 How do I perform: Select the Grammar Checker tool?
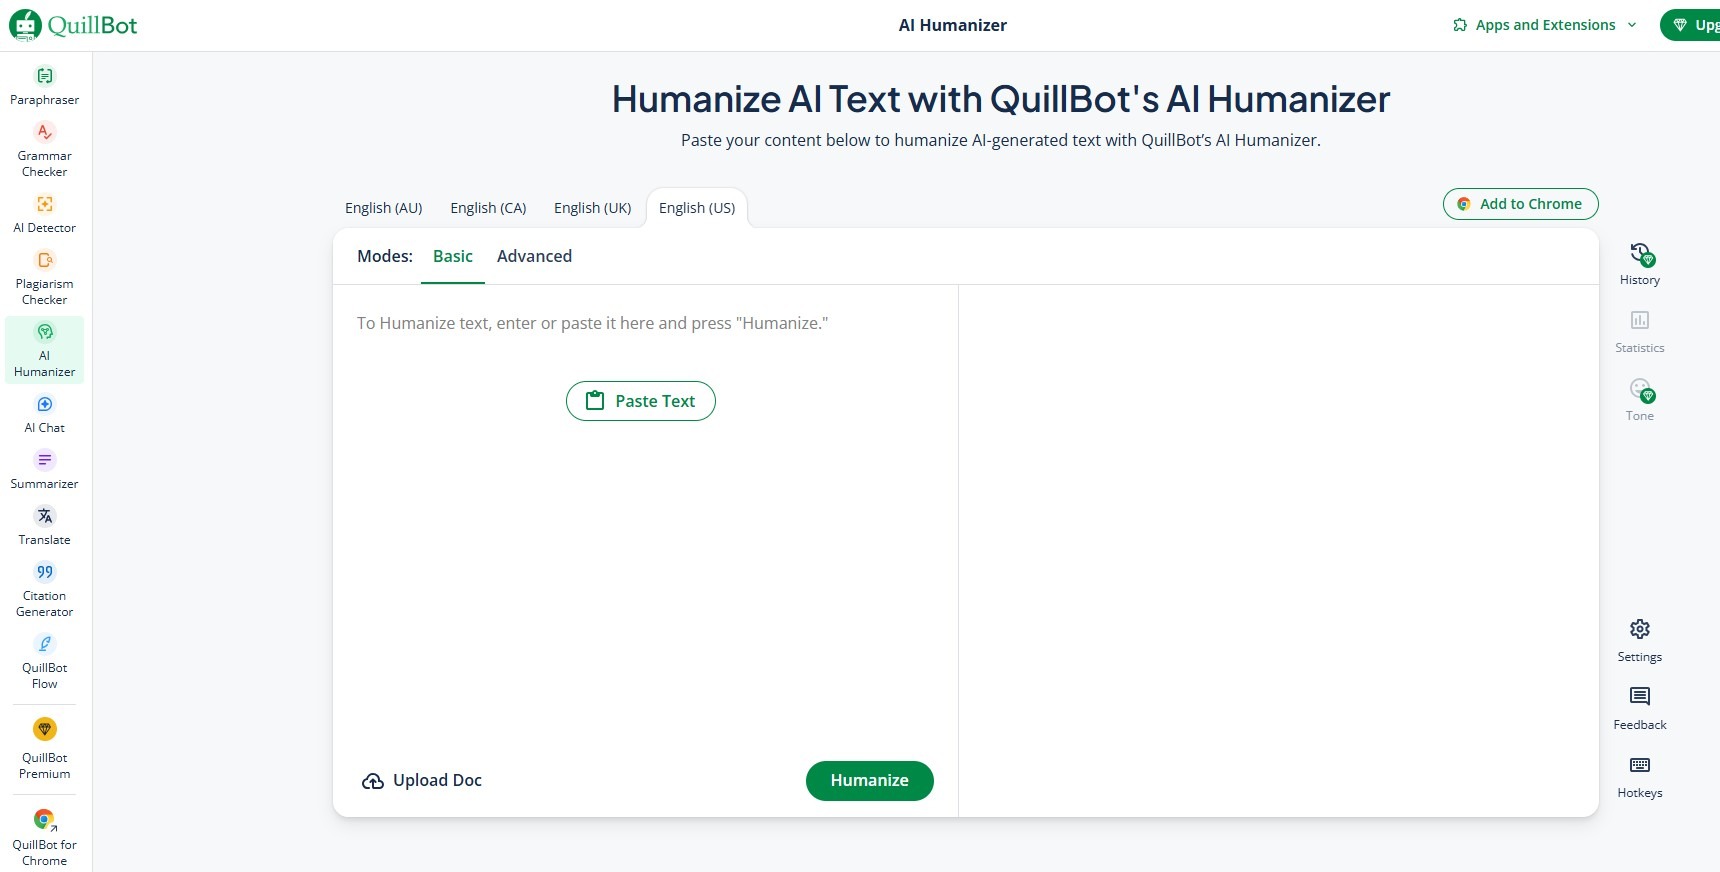pyautogui.click(x=44, y=148)
